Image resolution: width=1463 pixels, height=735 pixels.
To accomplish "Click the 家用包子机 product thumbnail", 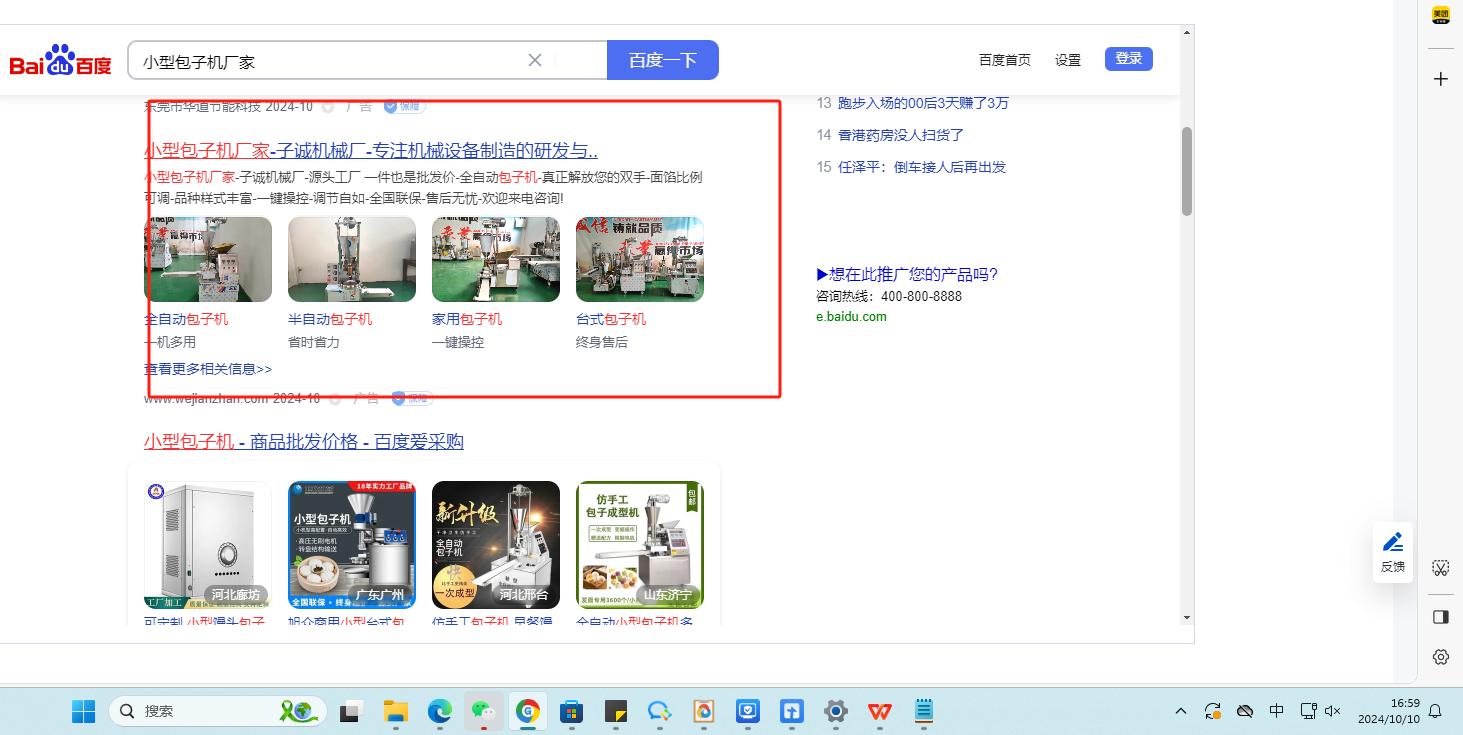I will coord(496,260).
